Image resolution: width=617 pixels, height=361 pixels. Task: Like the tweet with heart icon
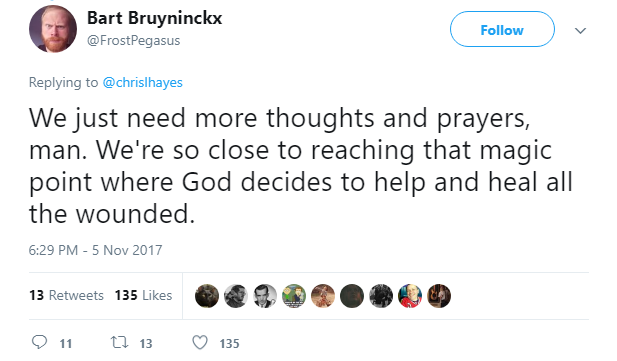(200, 342)
